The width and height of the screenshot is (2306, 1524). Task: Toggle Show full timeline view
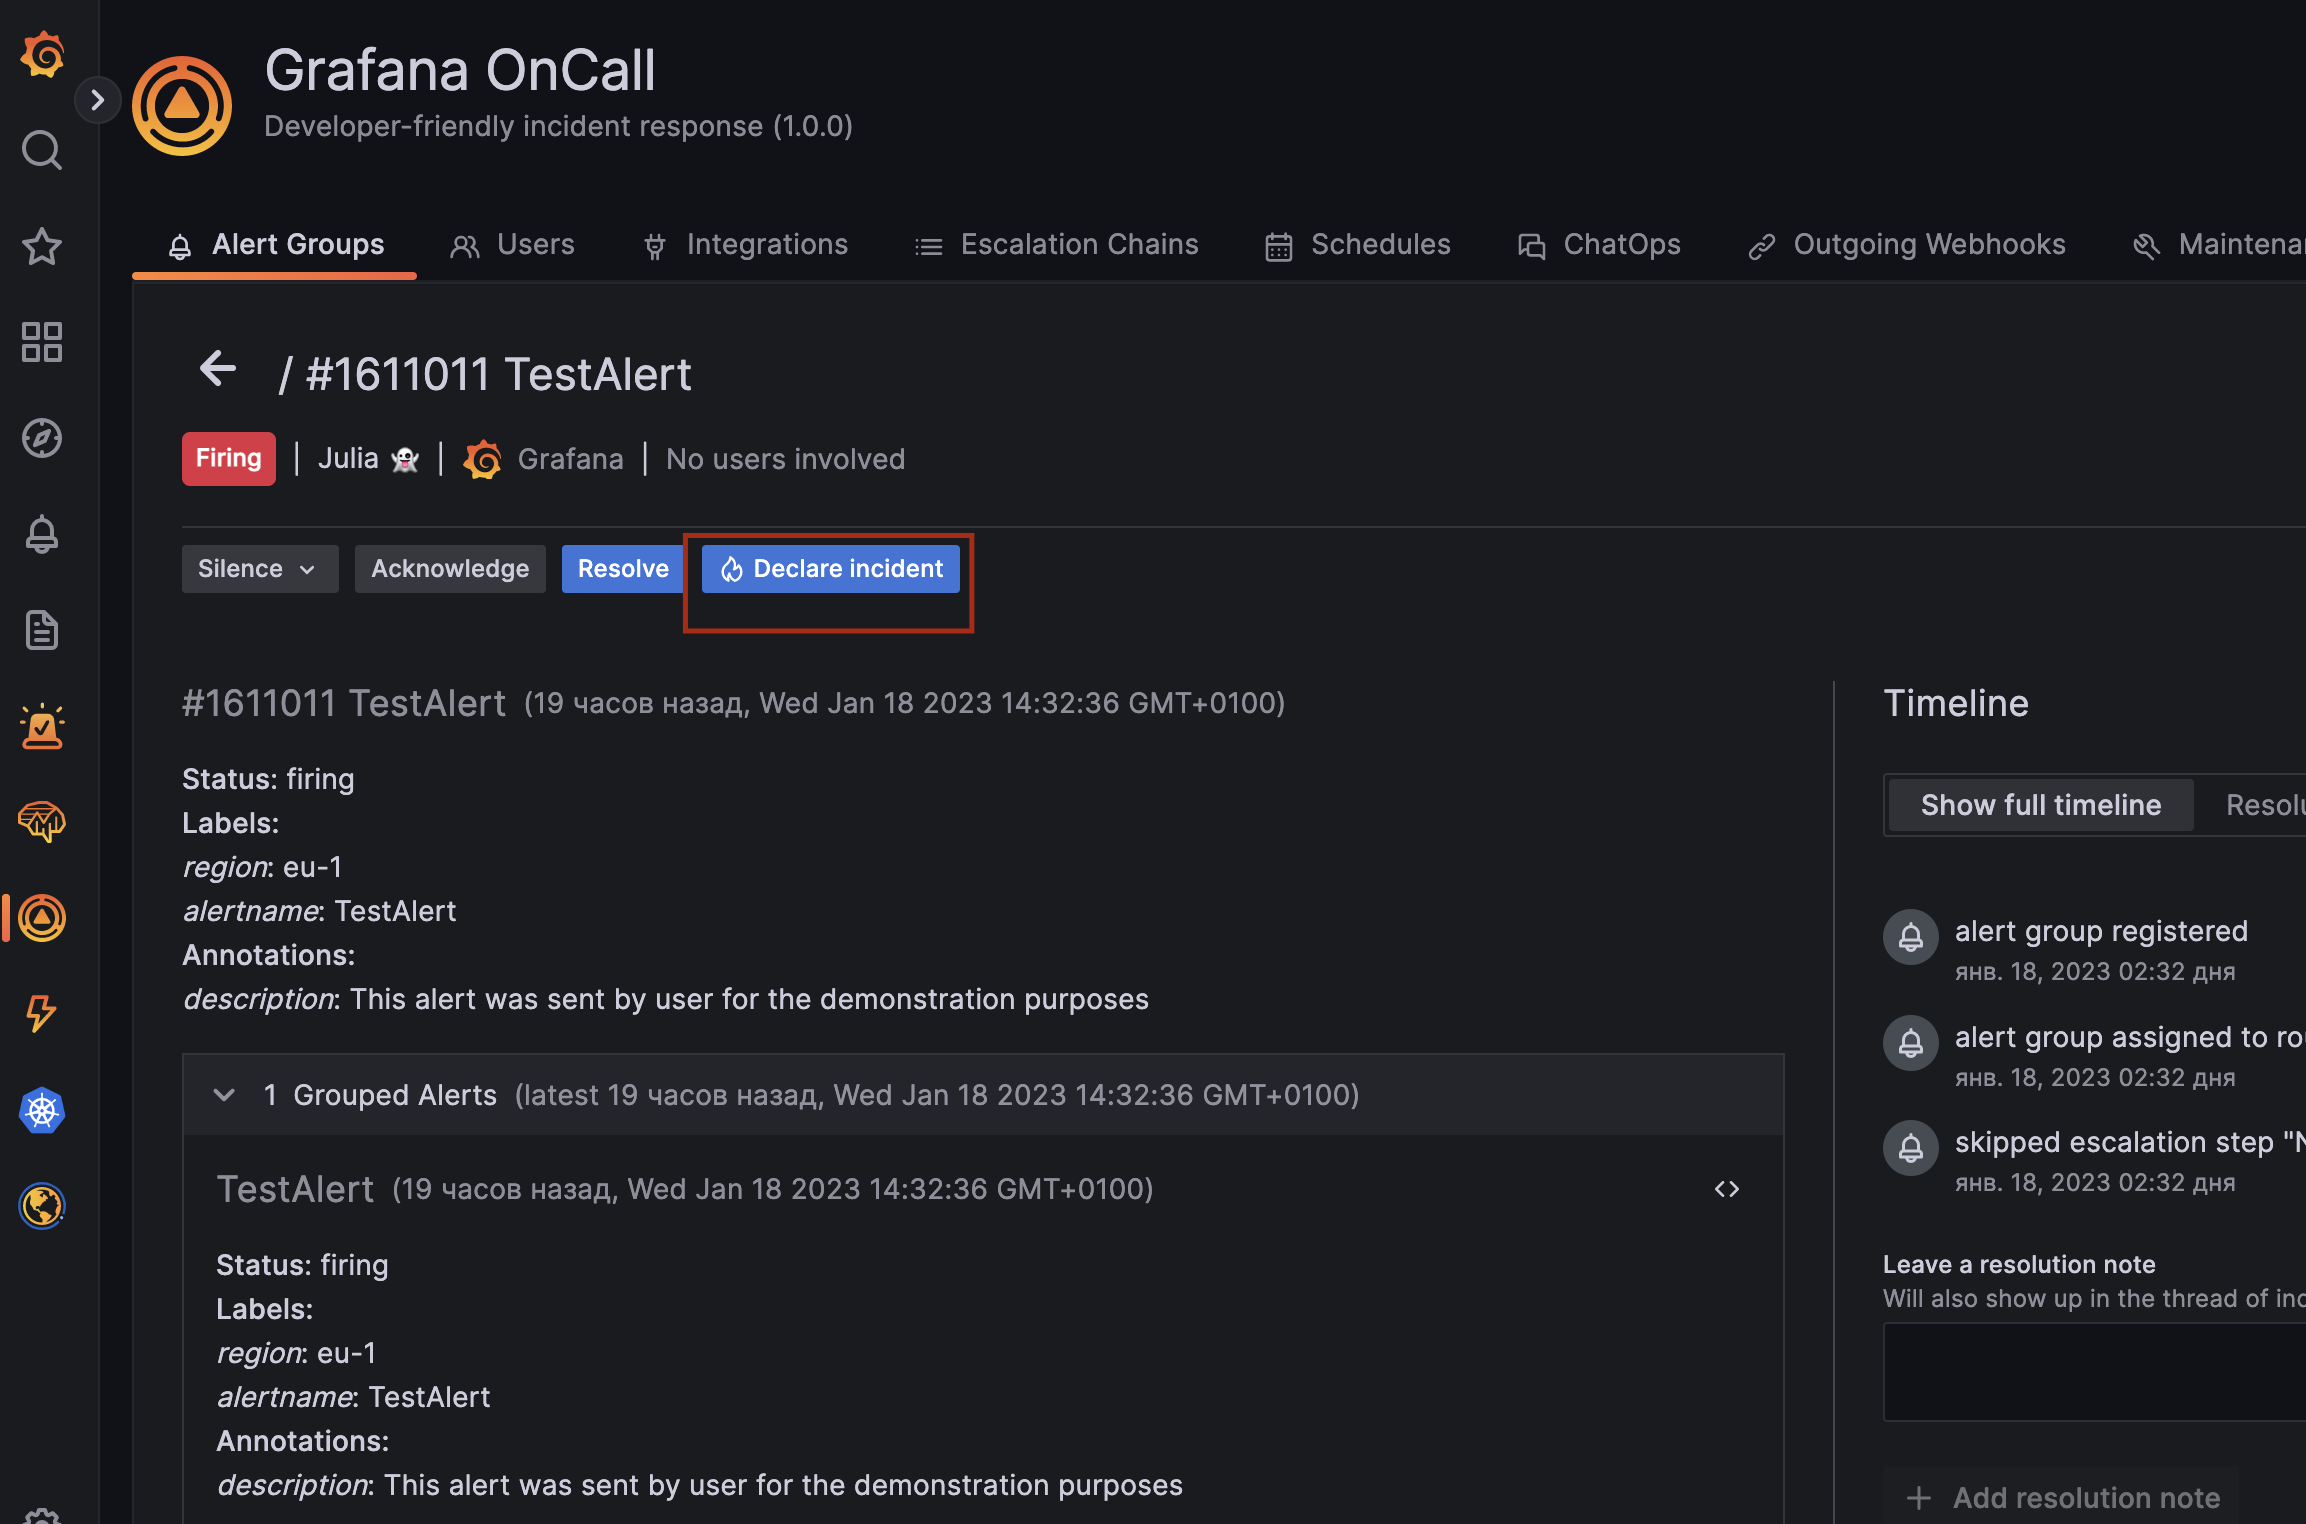[2039, 804]
